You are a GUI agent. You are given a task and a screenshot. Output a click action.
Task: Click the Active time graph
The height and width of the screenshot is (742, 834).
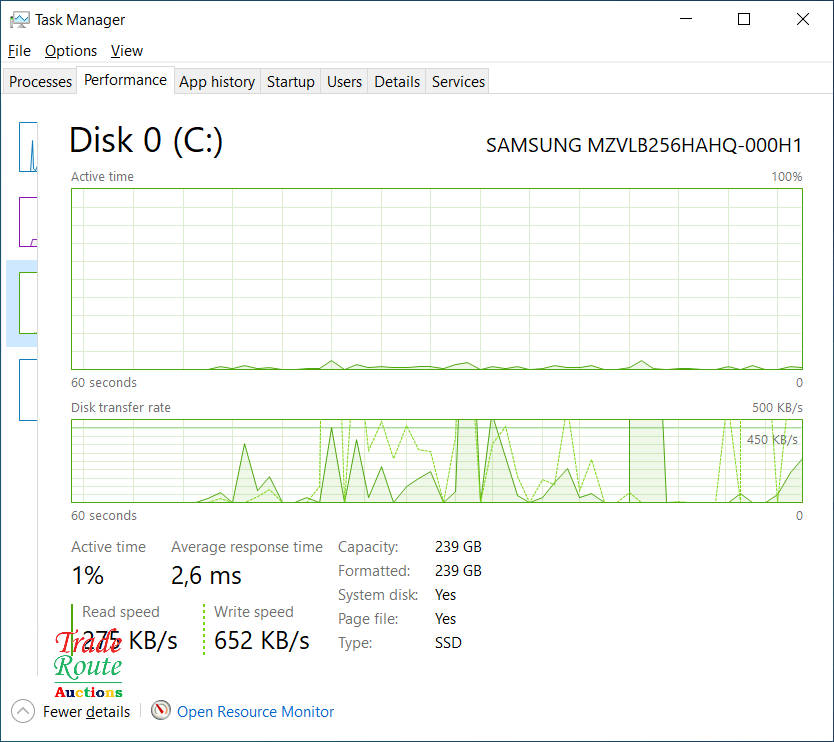pos(436,279)
